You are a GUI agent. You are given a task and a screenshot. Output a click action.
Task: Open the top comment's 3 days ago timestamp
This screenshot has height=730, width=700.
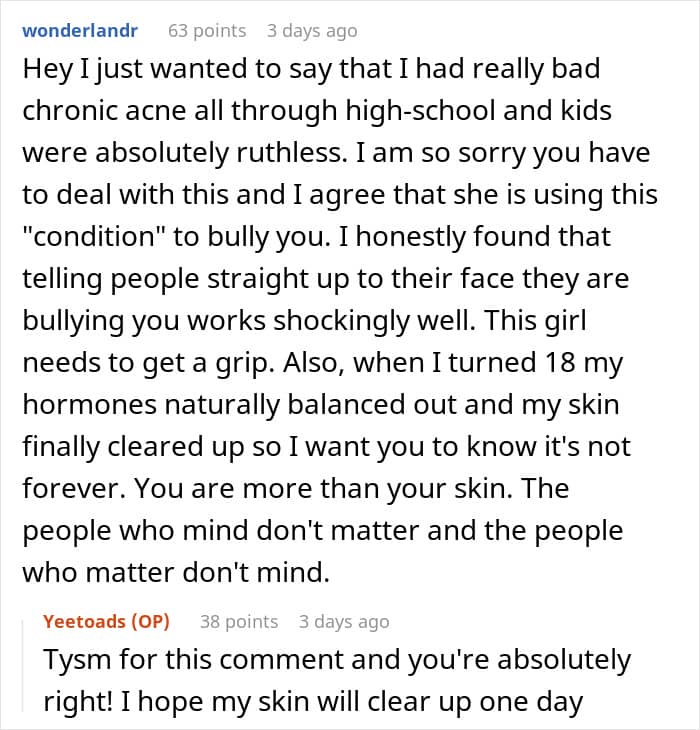[x=312, y=31]
